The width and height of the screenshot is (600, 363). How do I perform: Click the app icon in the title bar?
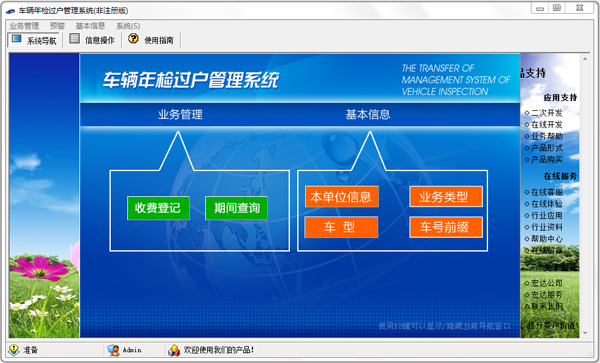(10, 11)
